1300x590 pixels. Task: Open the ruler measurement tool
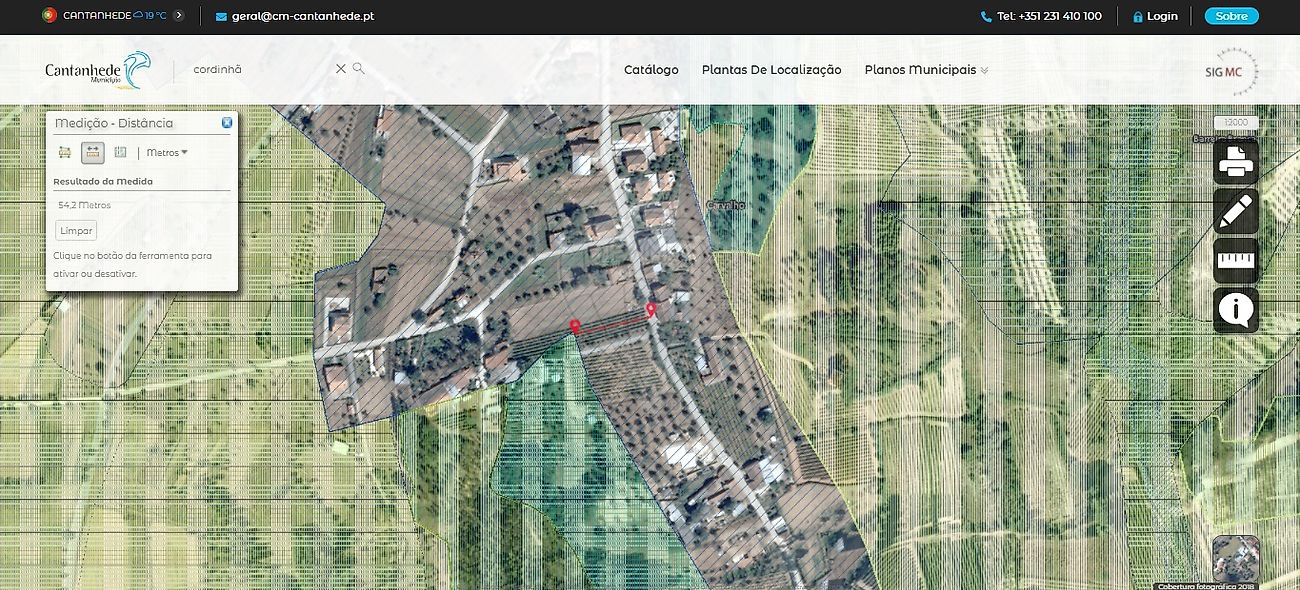click(x=1236, y=261)
